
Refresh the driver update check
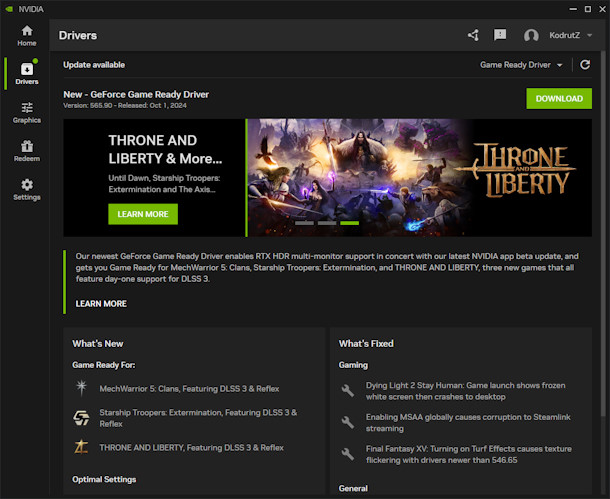click(585, 65)
